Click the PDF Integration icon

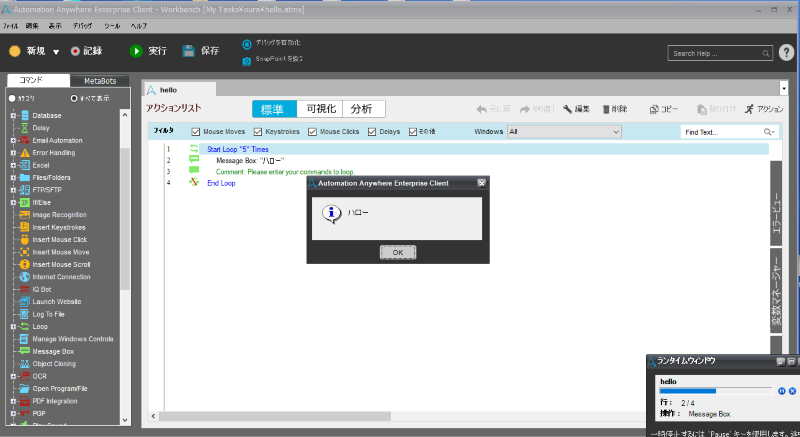coord(24,401)
